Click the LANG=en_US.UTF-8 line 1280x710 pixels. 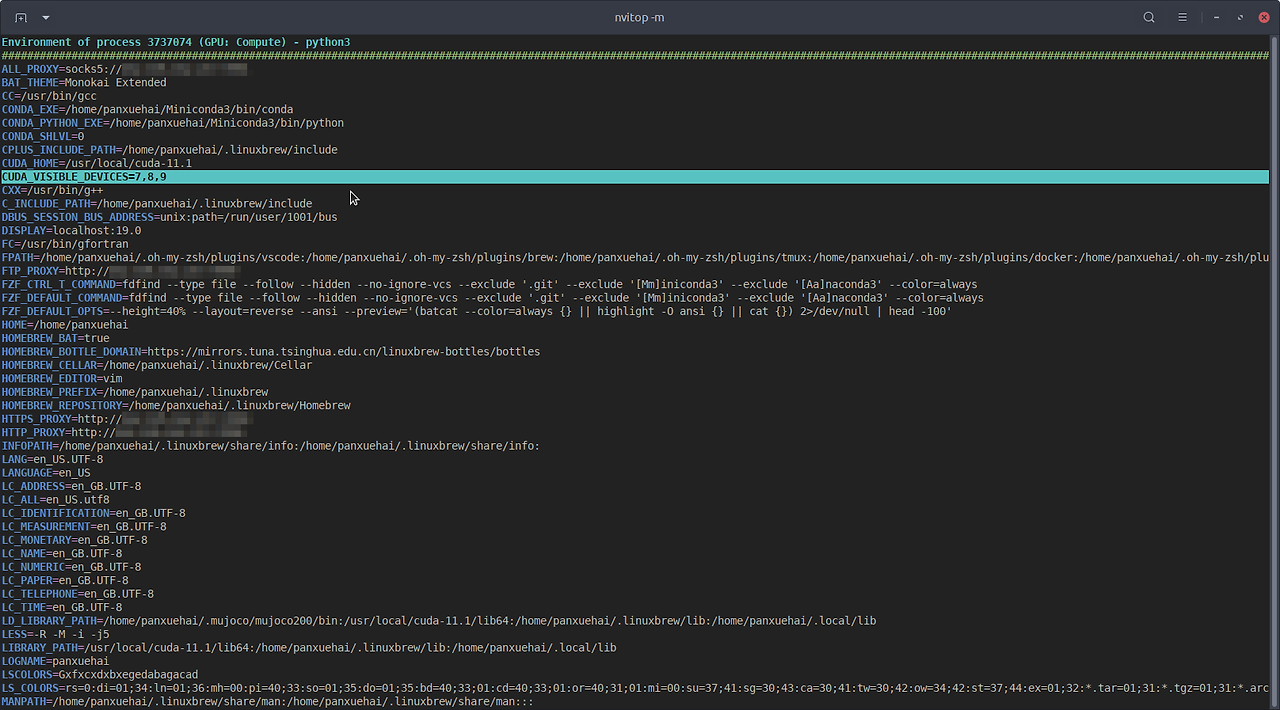pyautogui.click(x=52, y=459)
